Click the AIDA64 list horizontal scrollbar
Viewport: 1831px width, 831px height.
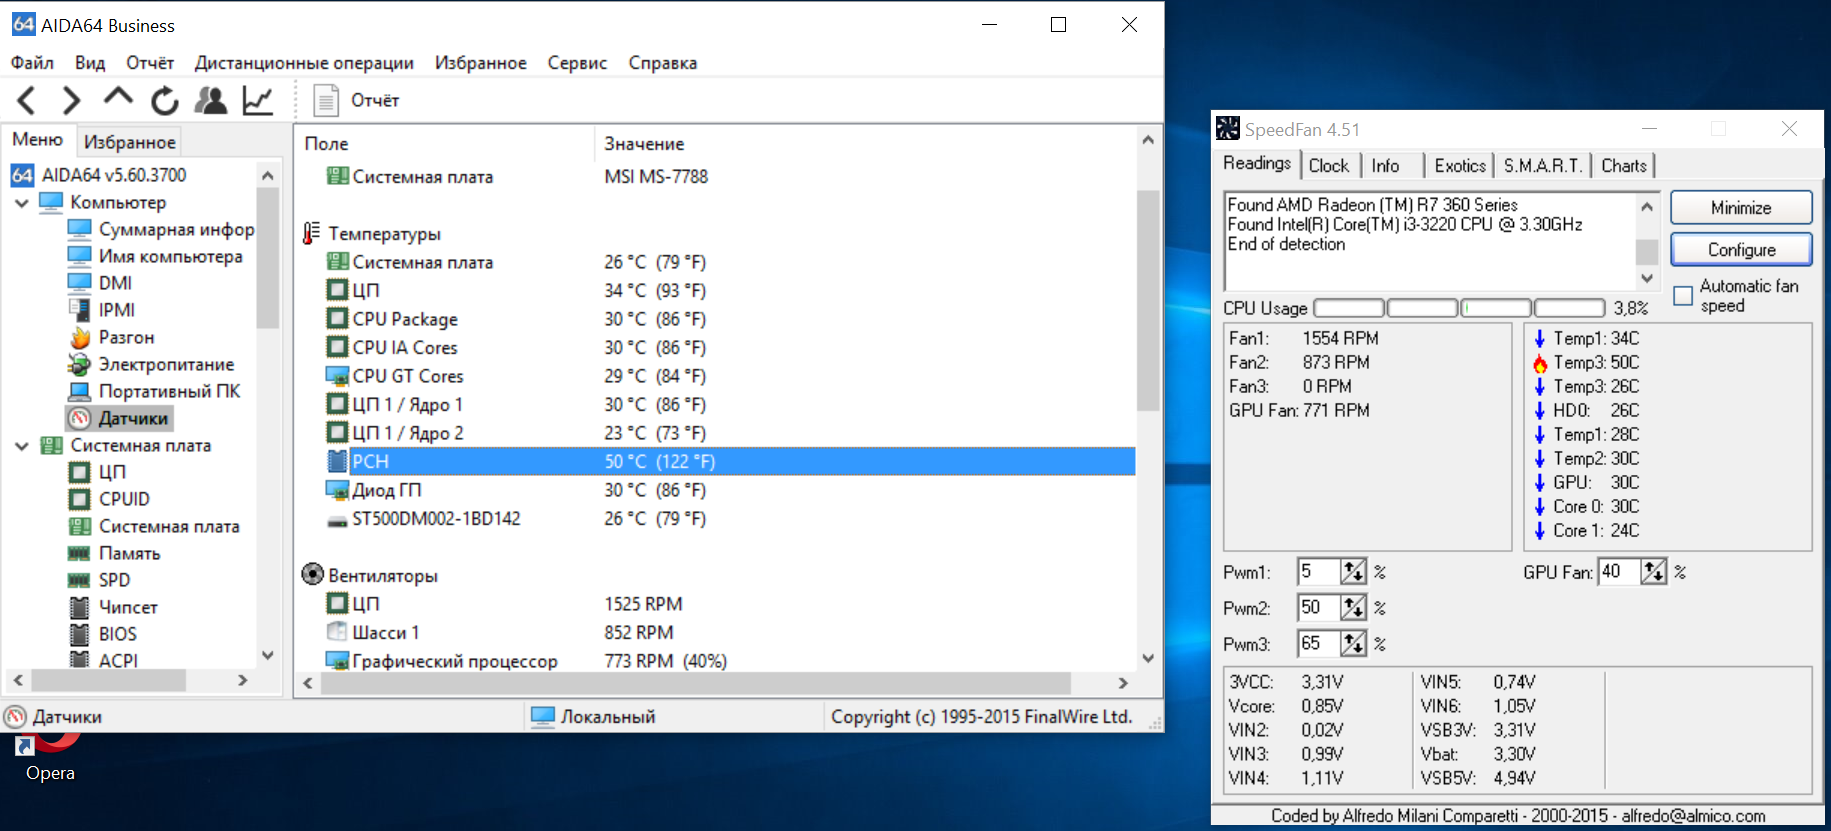point(695,683)
